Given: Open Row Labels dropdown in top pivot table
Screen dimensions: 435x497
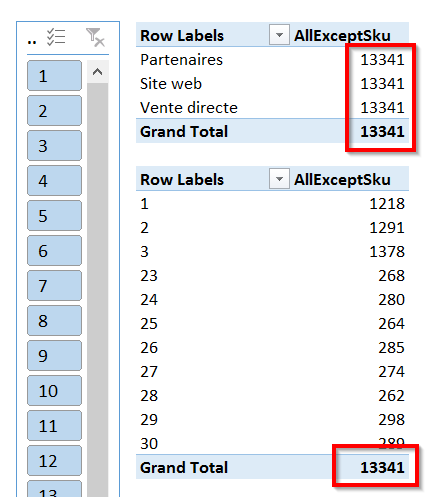Looking at the screenshot, I should point(279,35).
